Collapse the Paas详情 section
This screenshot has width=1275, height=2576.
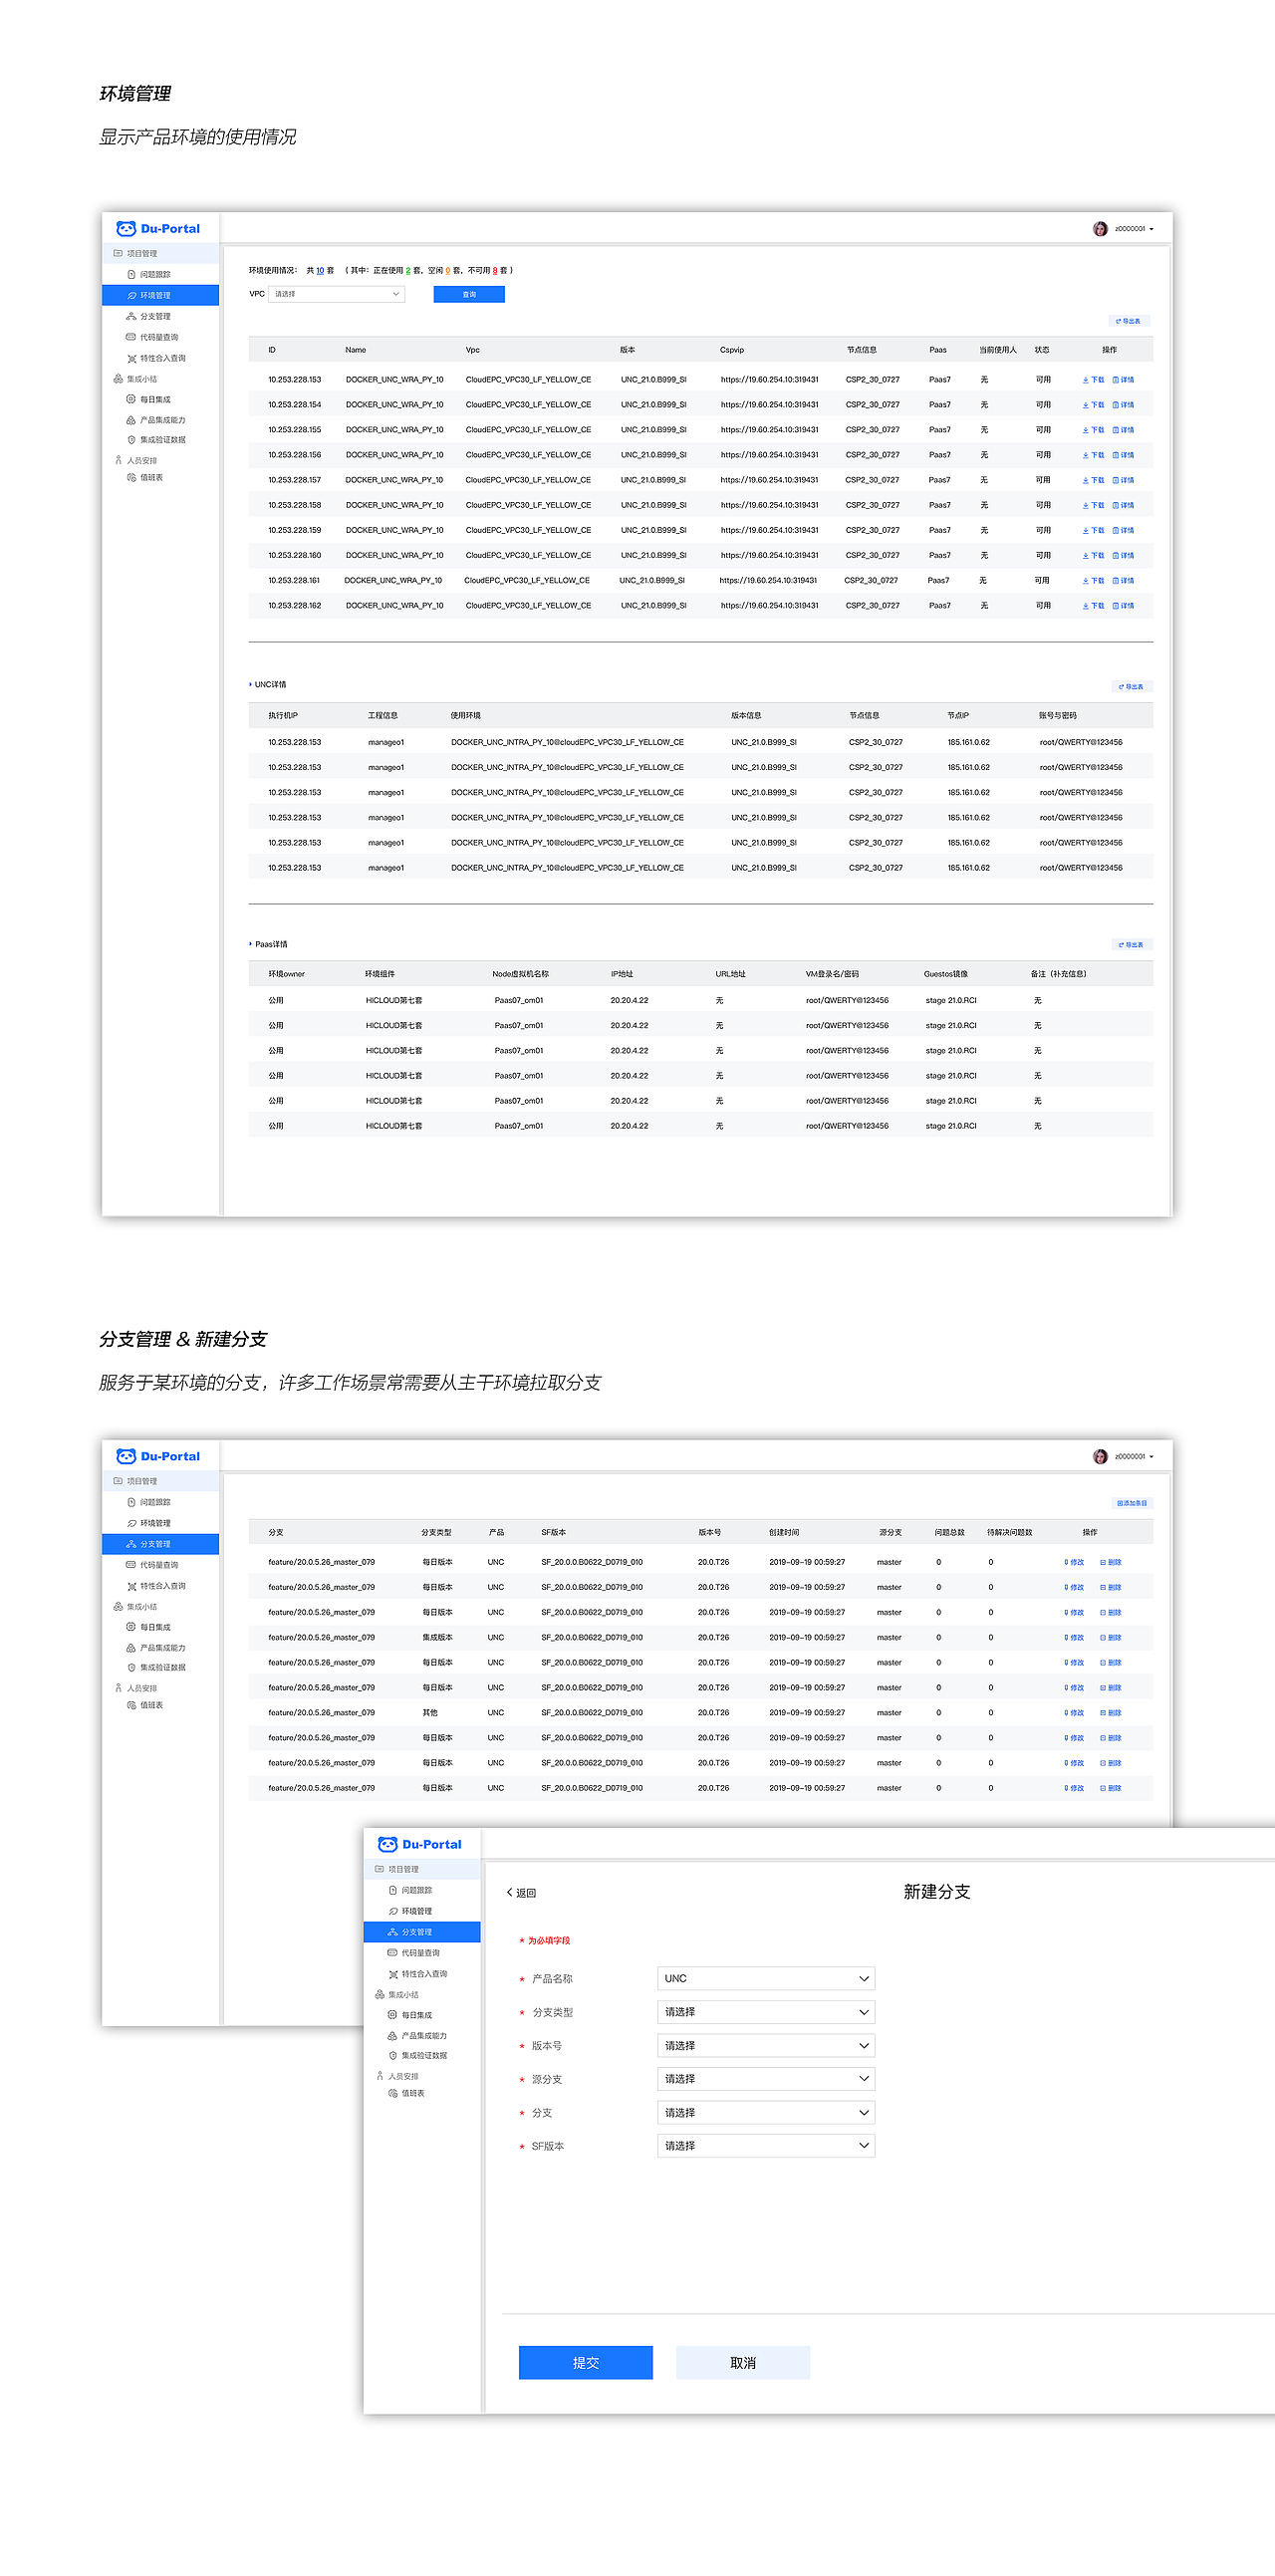[x=250, y=944]
